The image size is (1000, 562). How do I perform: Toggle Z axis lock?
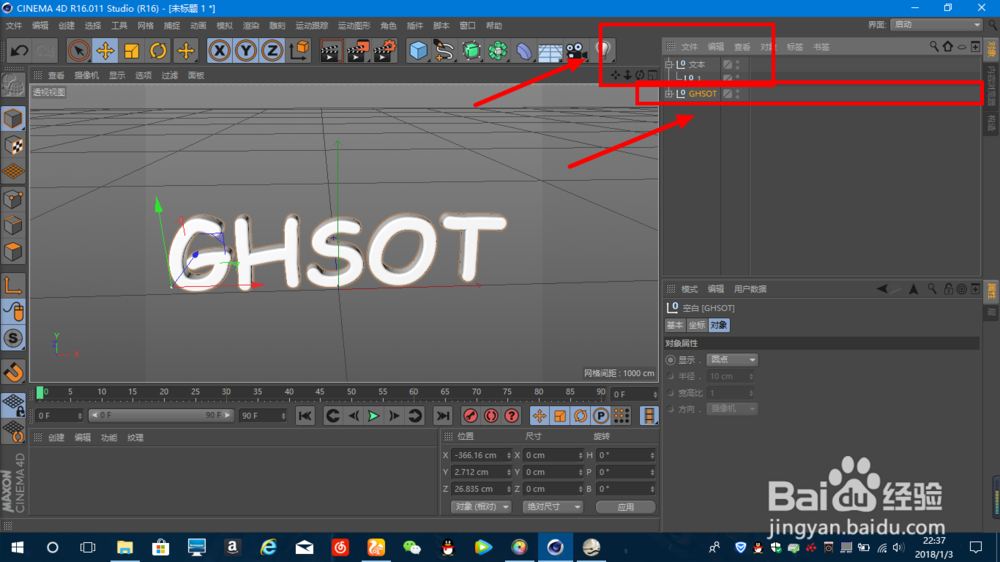pyautogui.click(x=272, y=50)
